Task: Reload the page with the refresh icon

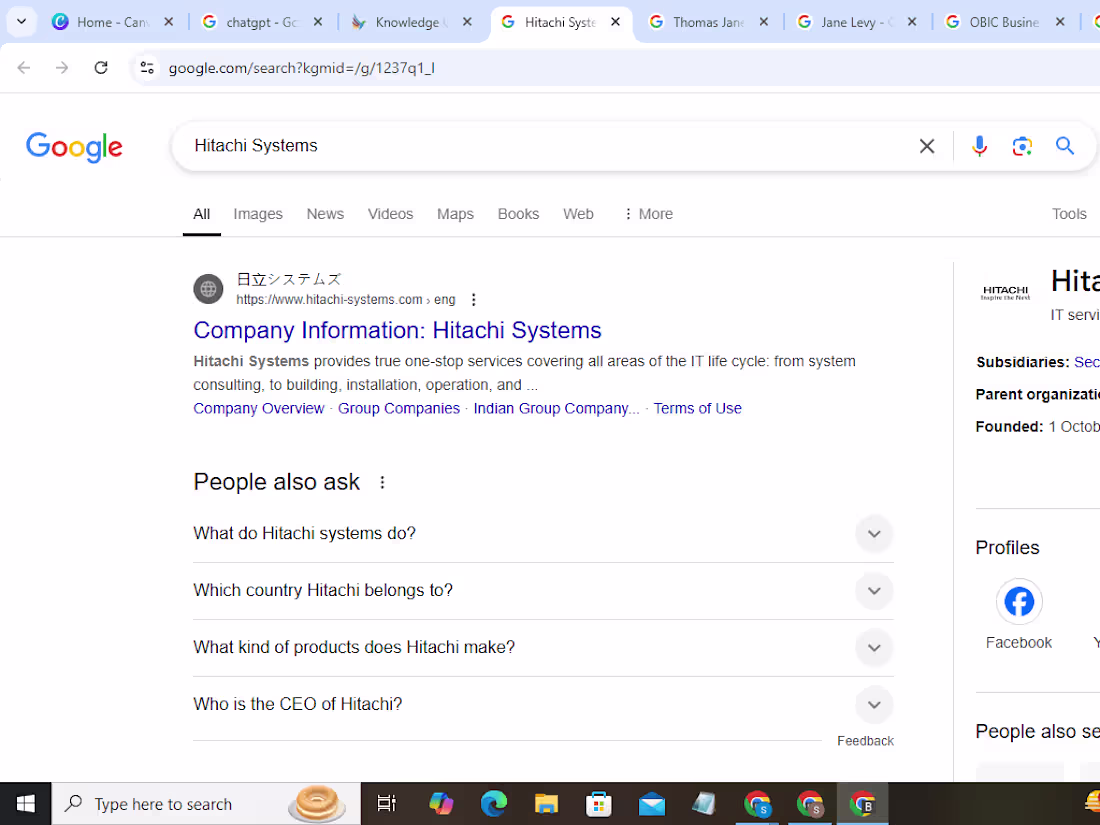Action: coord(100,68)
